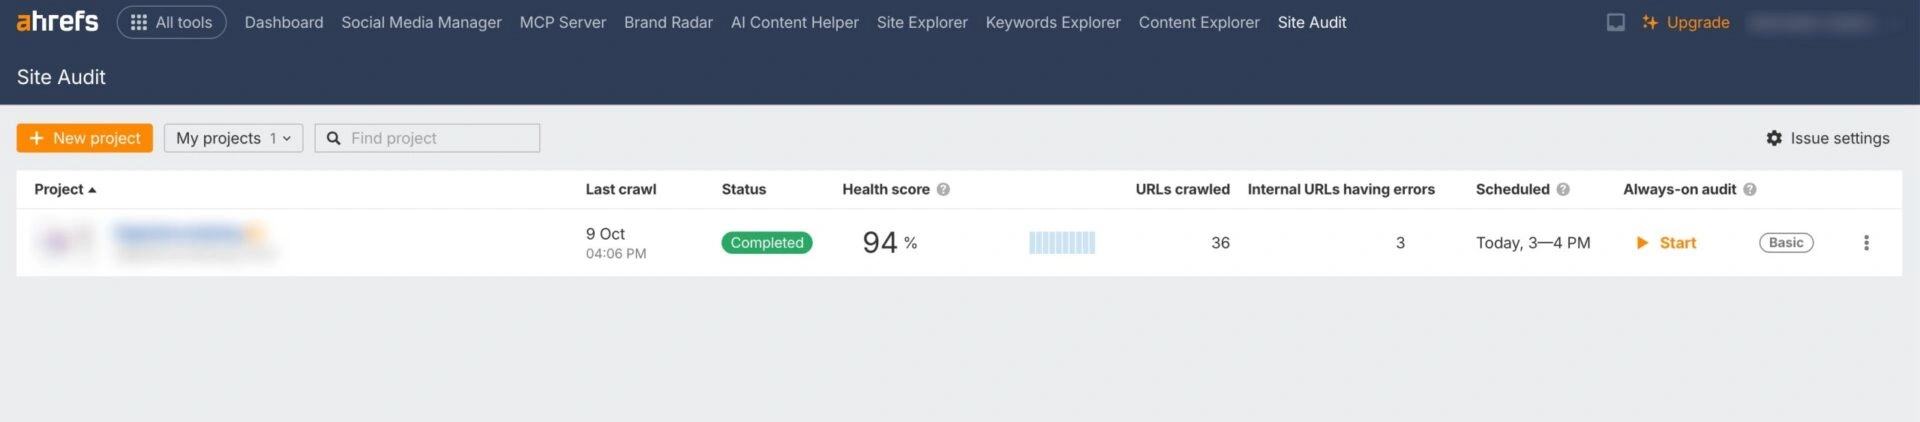This screenshot has width=1920, height=422.
Task: Open the Brand Radar tool
Action: (668, 22)
